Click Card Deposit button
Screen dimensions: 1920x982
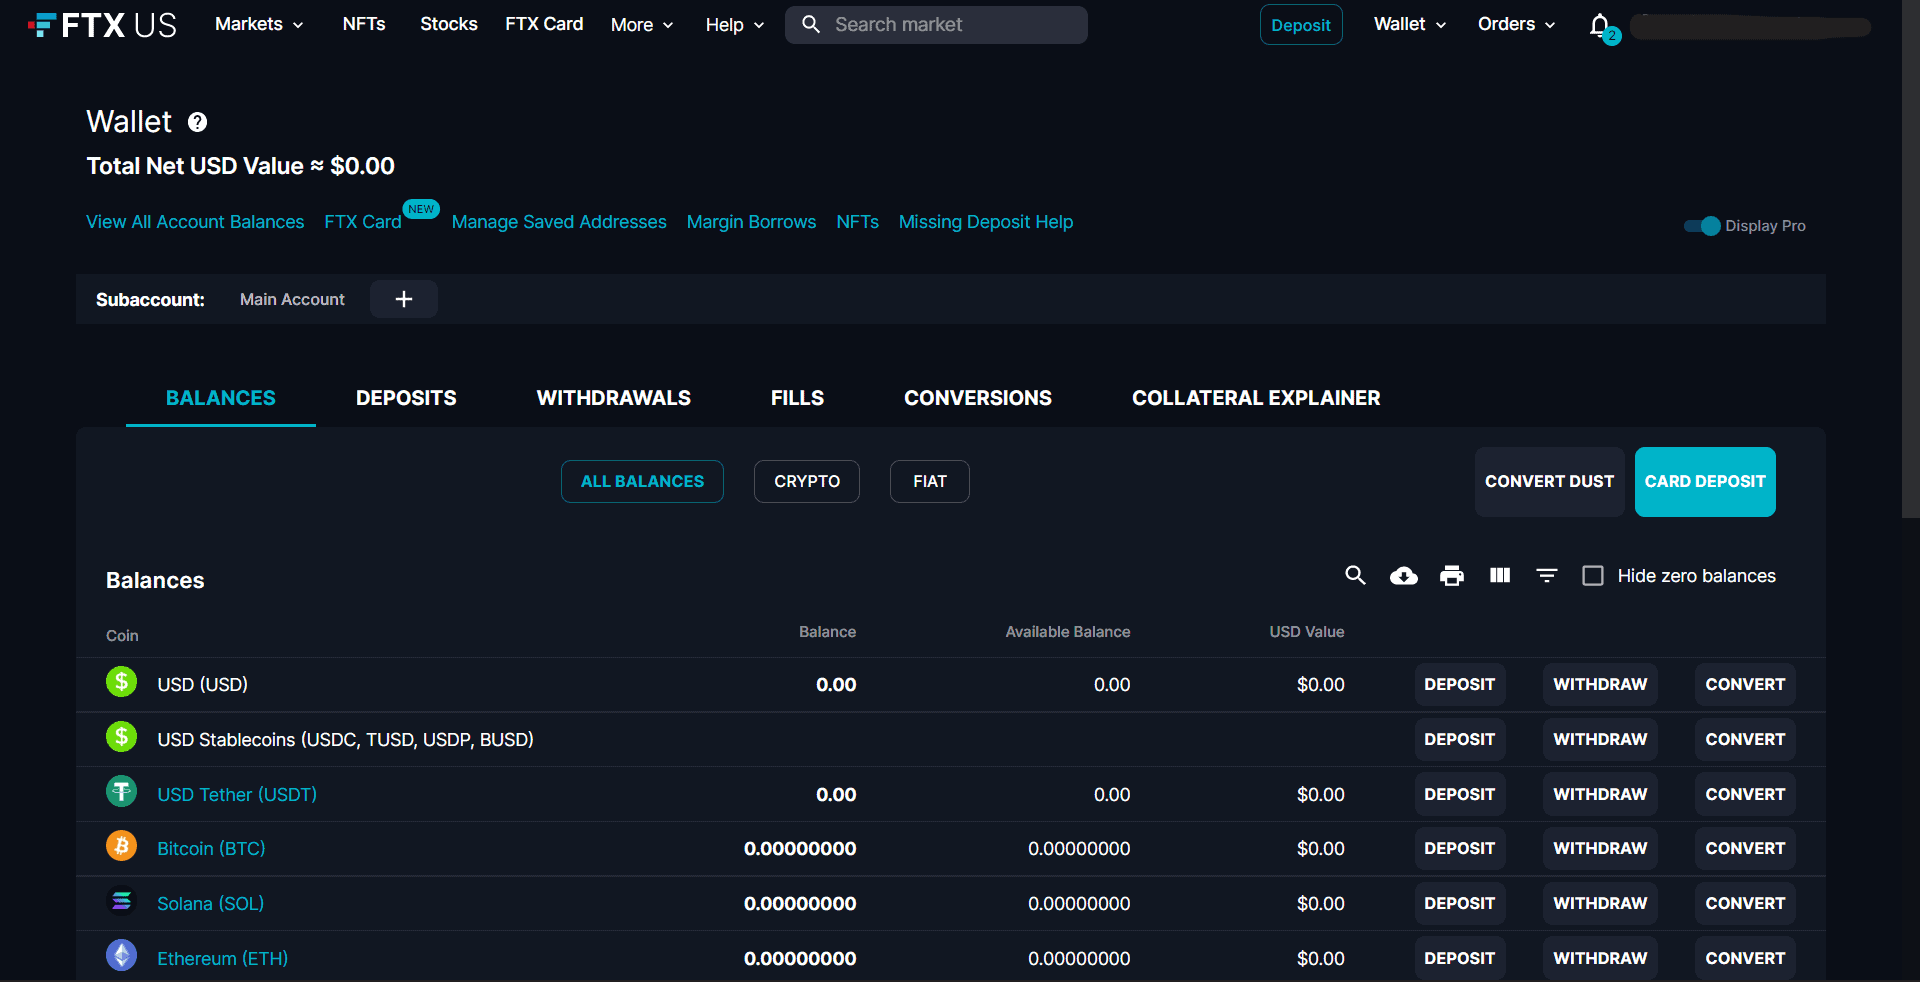coord(1705,482)
